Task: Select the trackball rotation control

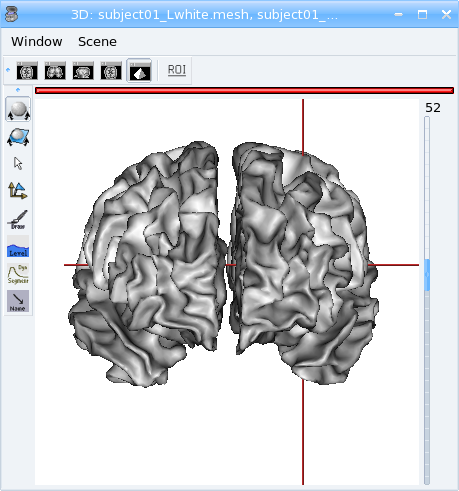Action: (18, 109)
